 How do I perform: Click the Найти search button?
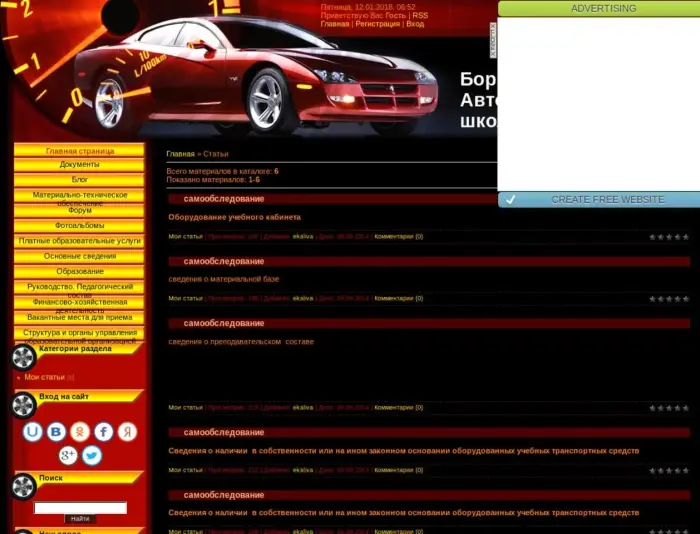click(80, 519)
